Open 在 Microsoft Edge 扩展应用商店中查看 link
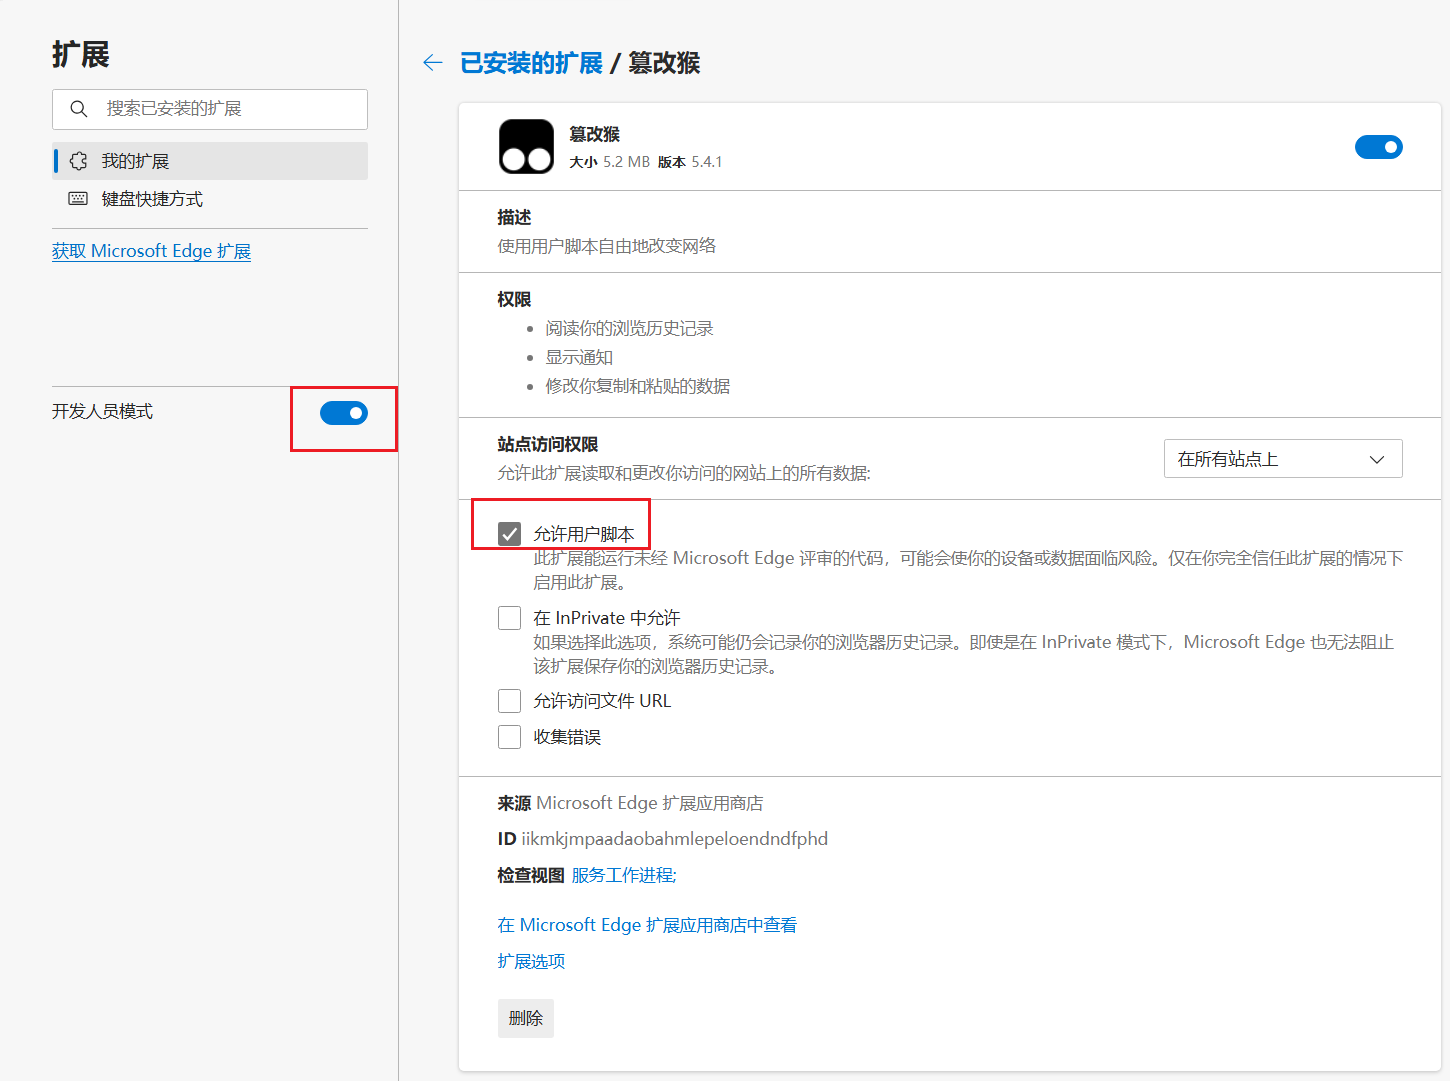The height and width of the screenshot is (1081, 1450). (x=647, y=925)
